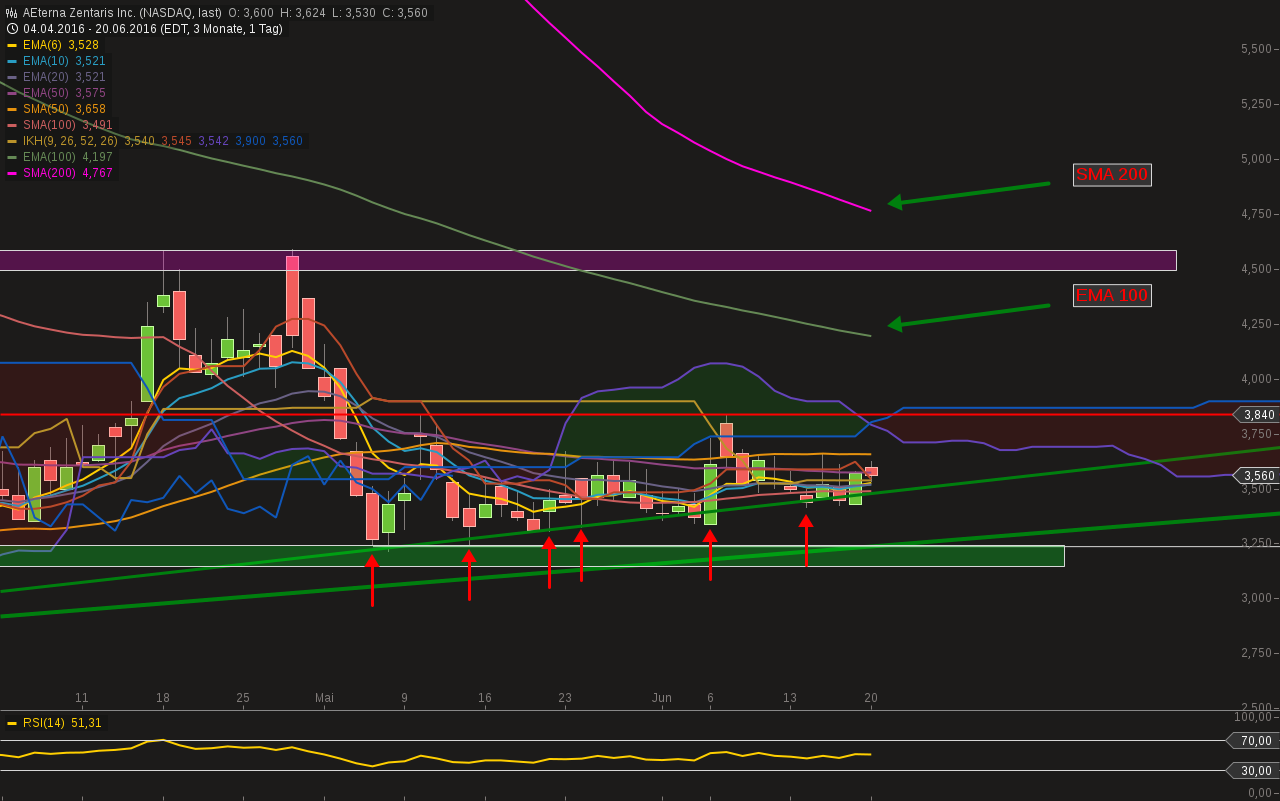Click the cyan EMA(10) color swatch
Viewport: 1280px width, 801px height.
(12, 61)
